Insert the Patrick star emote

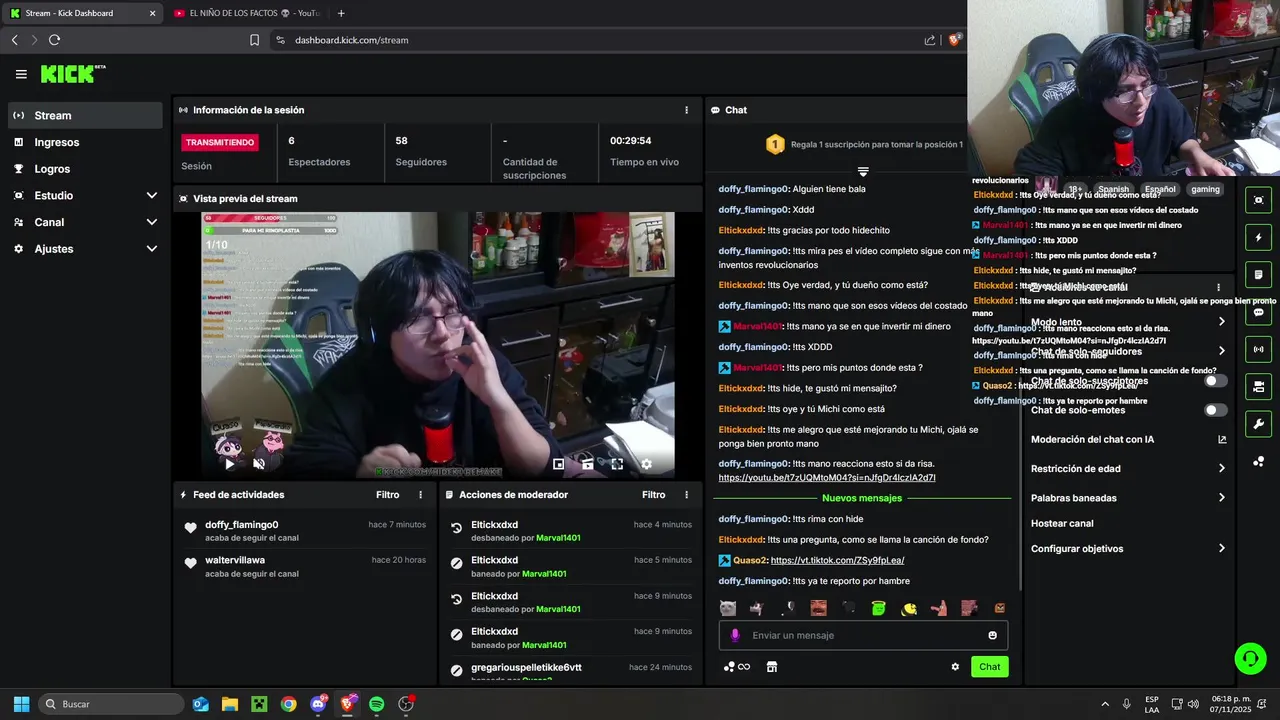click(939, 608)
